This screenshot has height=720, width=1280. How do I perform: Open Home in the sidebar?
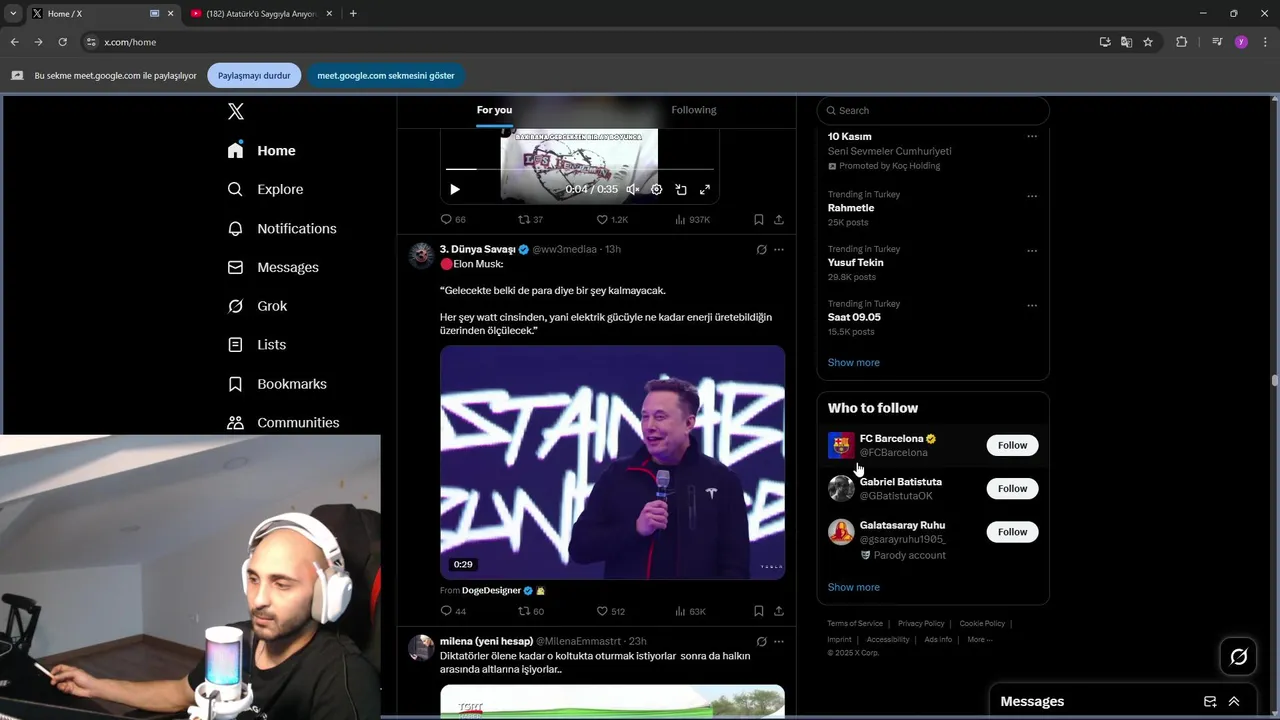click(261, 150)
